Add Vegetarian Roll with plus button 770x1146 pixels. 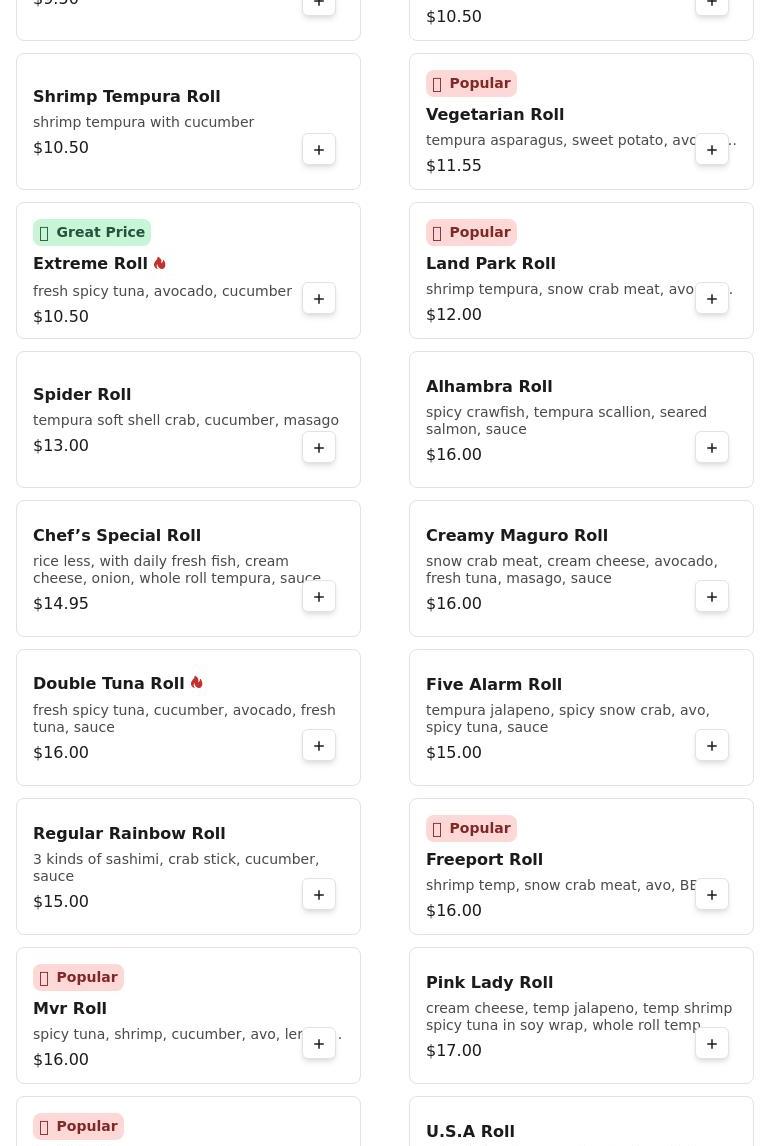click(x=712, y=150)
